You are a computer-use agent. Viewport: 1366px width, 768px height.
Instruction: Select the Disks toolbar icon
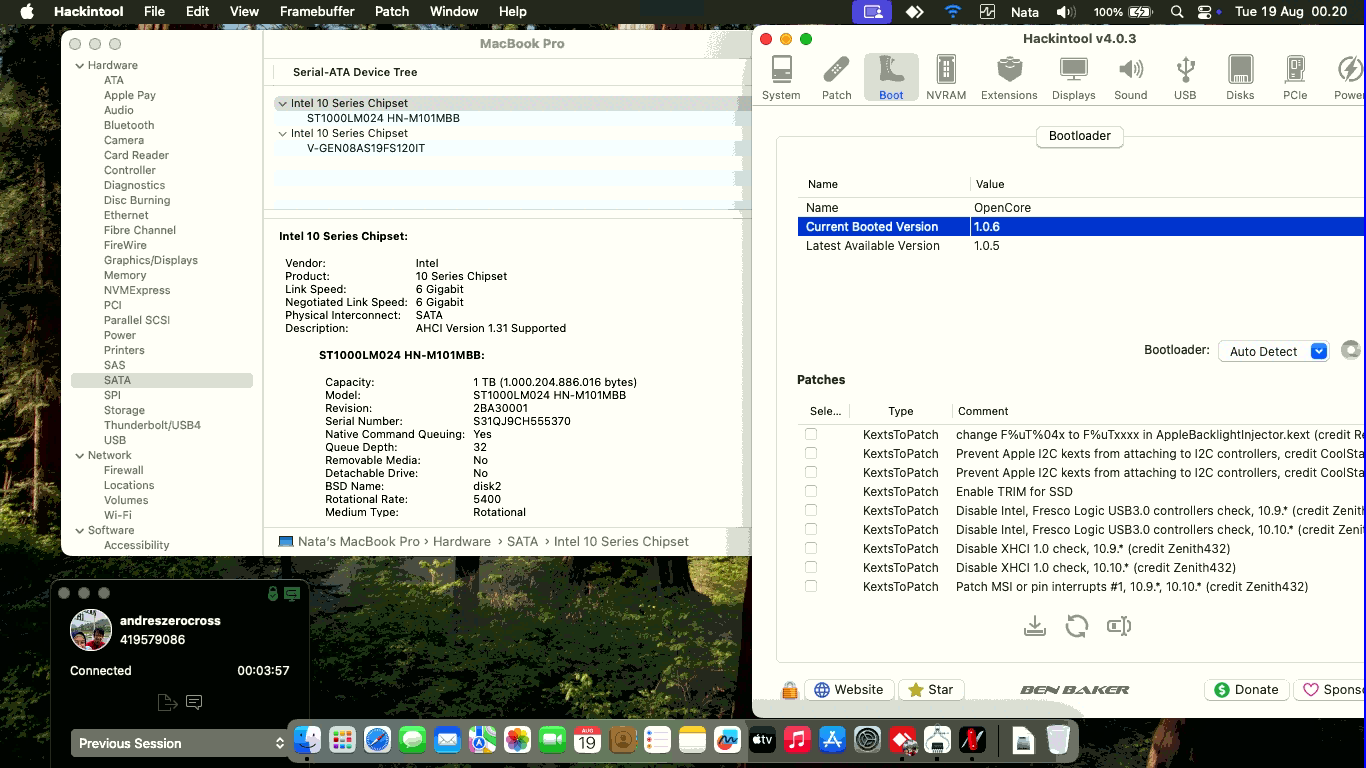[1240, 75]
